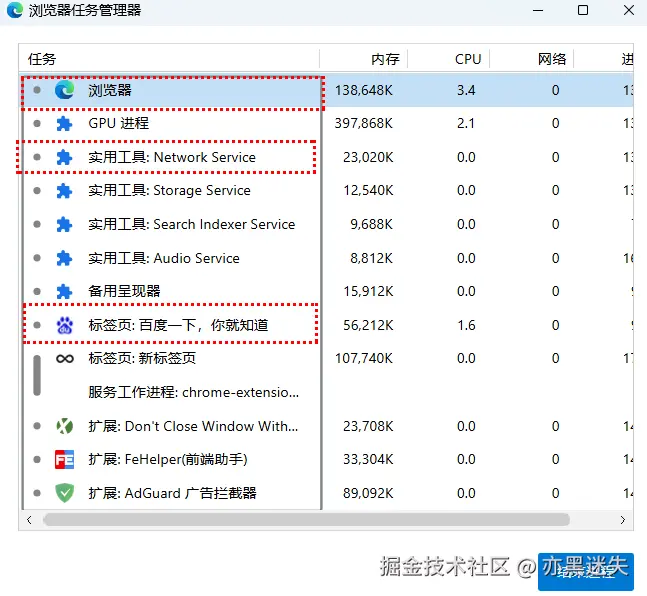Image resolution: width=647 pixels, height=596 pixels.
Task: Click the 23,020K memory value
Action: tap(368, 157)
